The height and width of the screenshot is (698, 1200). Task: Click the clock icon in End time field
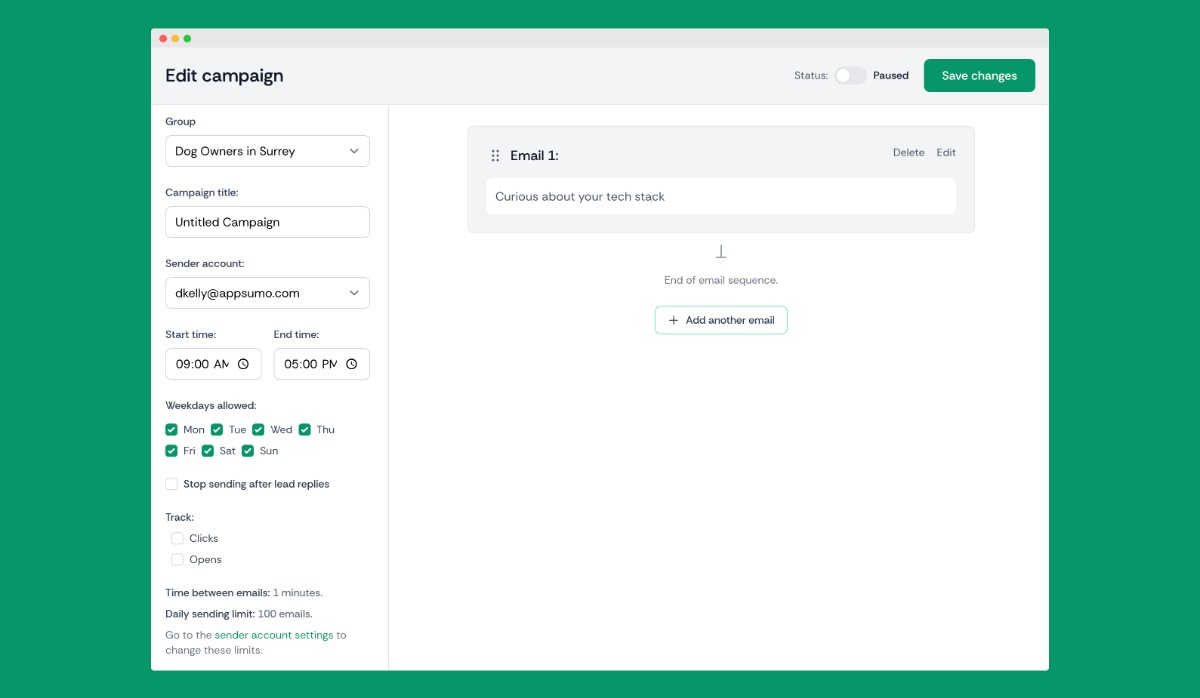pyautogui.click(x=351, y=364)
